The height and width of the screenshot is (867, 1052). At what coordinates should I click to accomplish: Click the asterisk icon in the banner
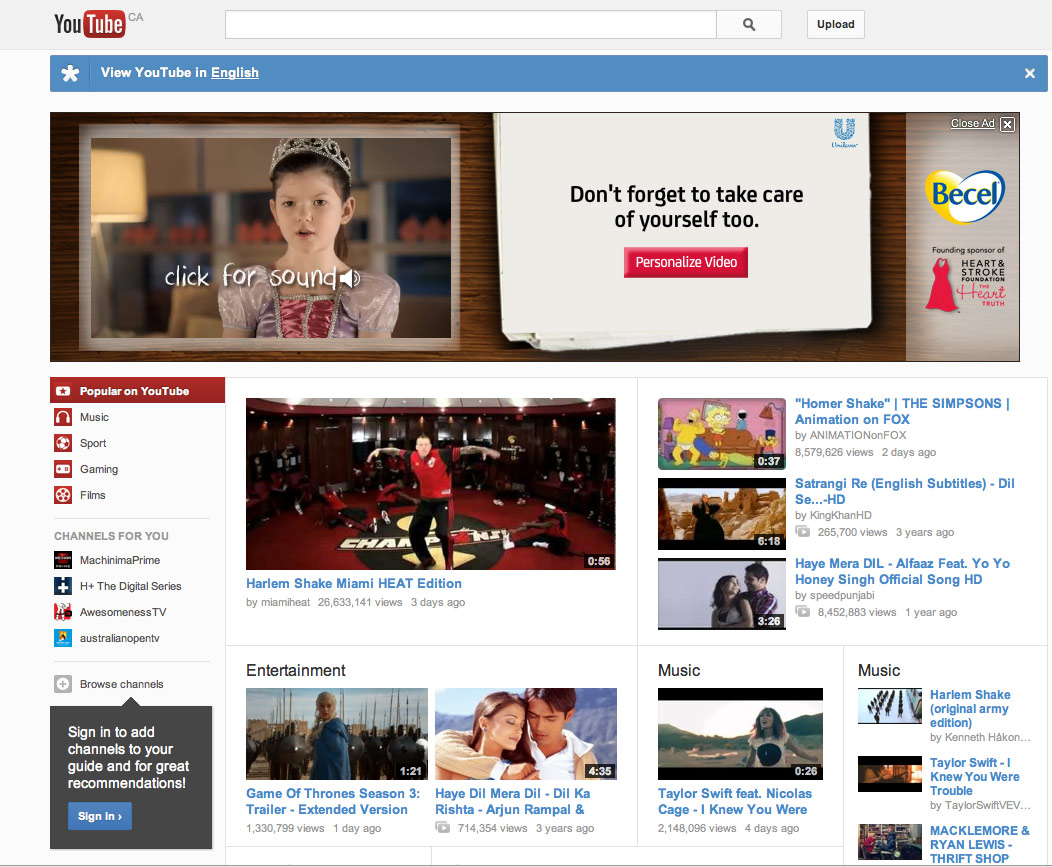click(x=70, y=73)
